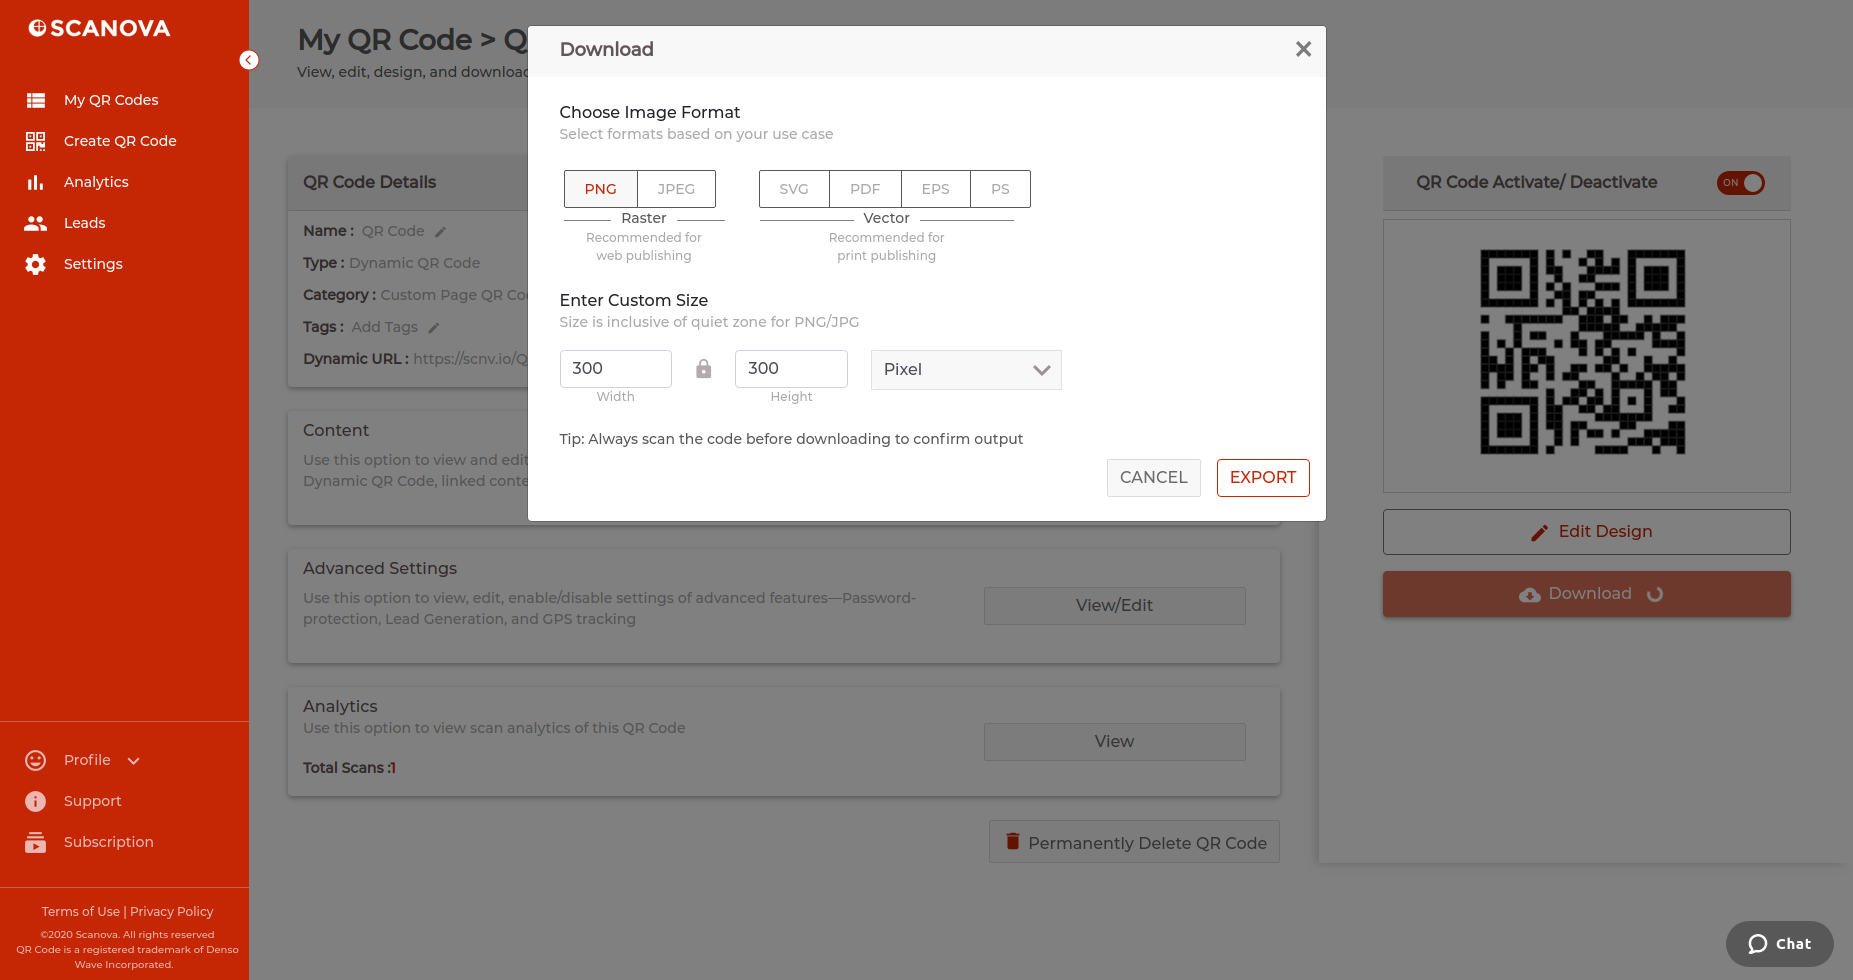Image resolution: width=1853 pixels, height=980 pixels.
Task: Open Create QR Code in sidebar
Action: 120,141
